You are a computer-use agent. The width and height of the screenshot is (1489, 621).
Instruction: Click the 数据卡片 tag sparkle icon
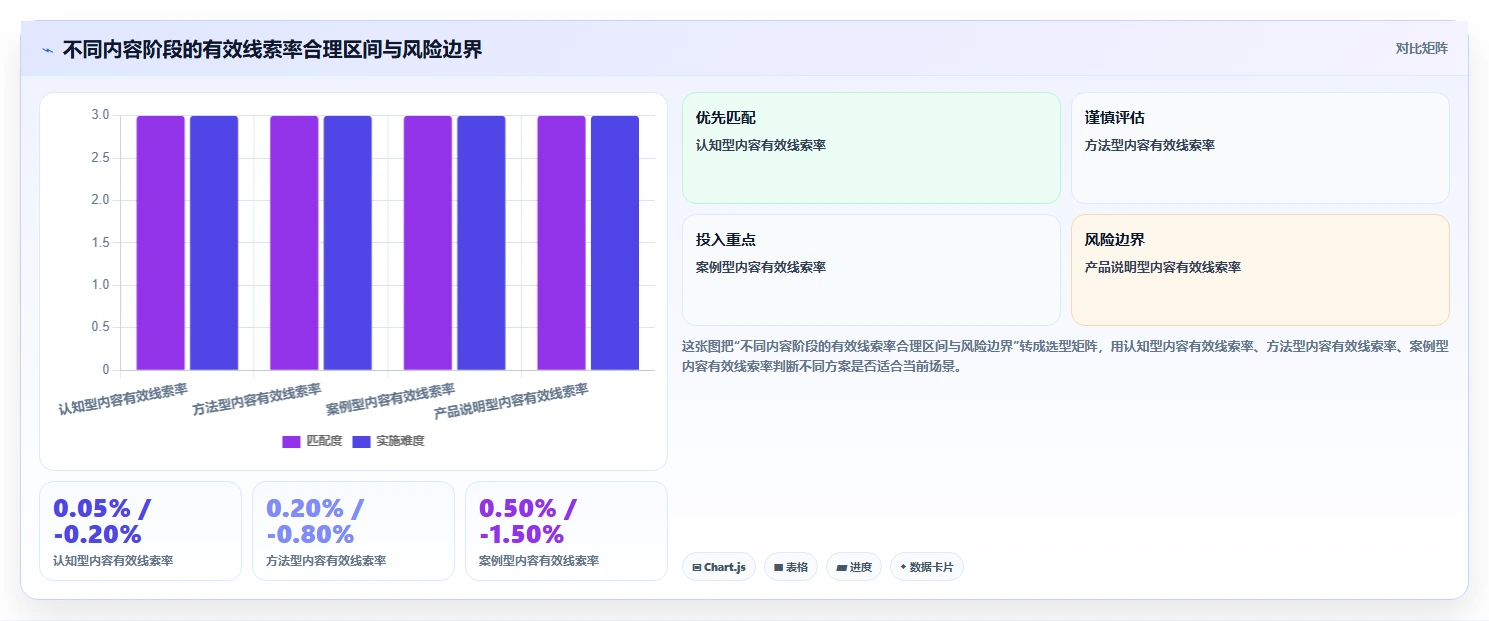pos(903,567)
